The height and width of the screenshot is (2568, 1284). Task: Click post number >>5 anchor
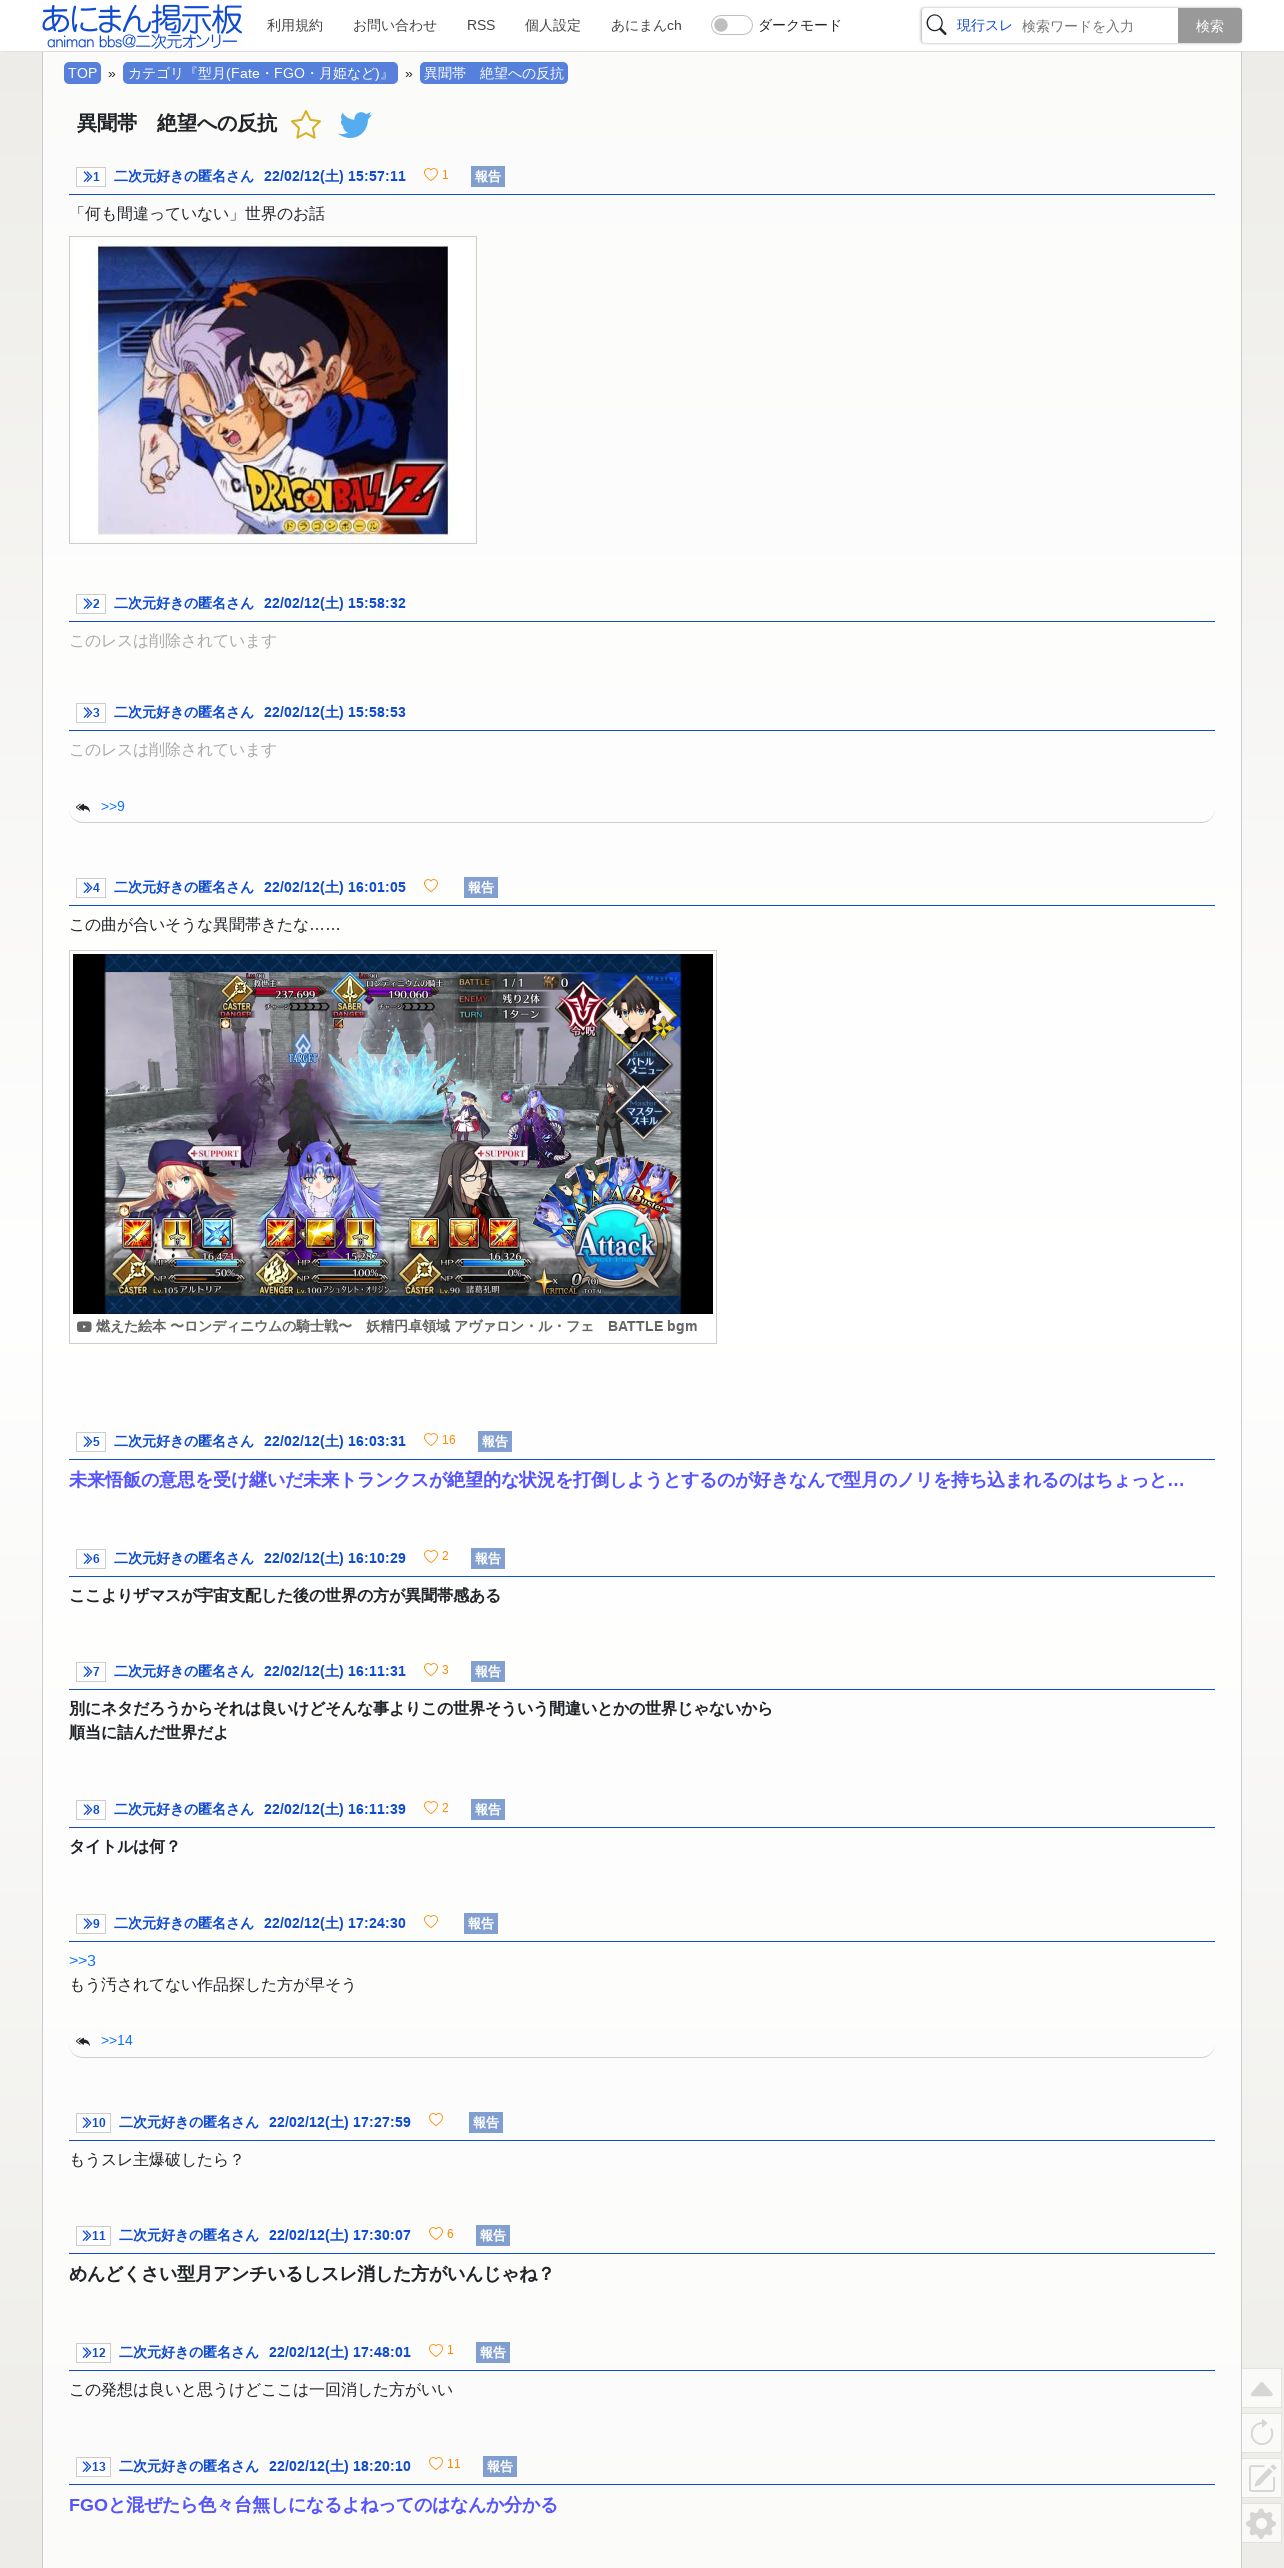[x=91, y=1442]
